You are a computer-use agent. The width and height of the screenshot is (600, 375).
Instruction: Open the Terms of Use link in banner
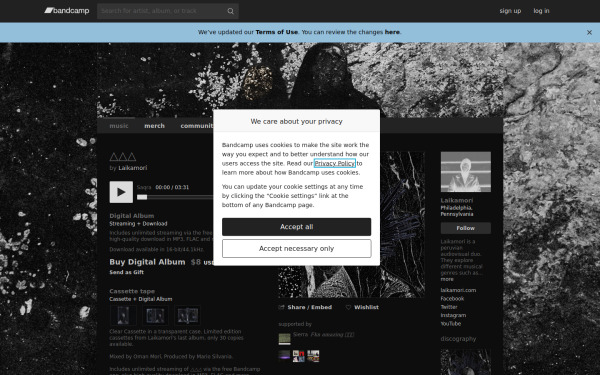point(276,32)
